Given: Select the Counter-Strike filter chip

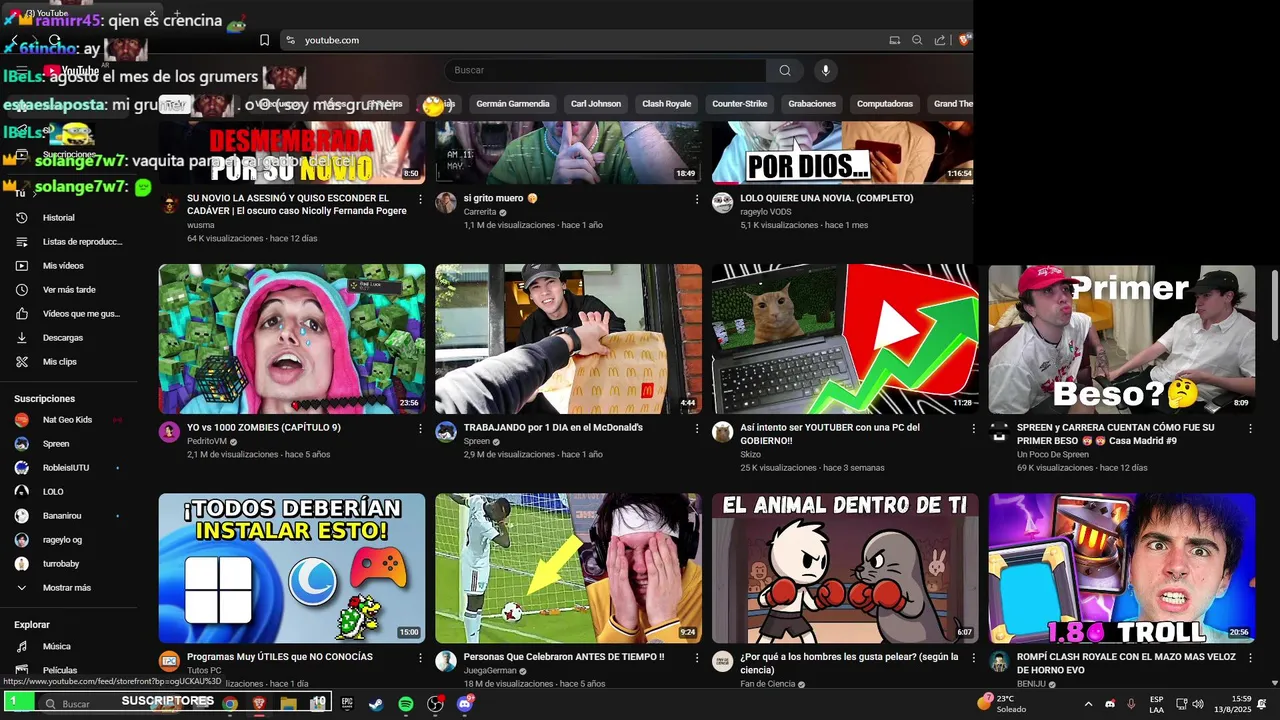Looking at the screenshot, I should (x=740, y=104).
